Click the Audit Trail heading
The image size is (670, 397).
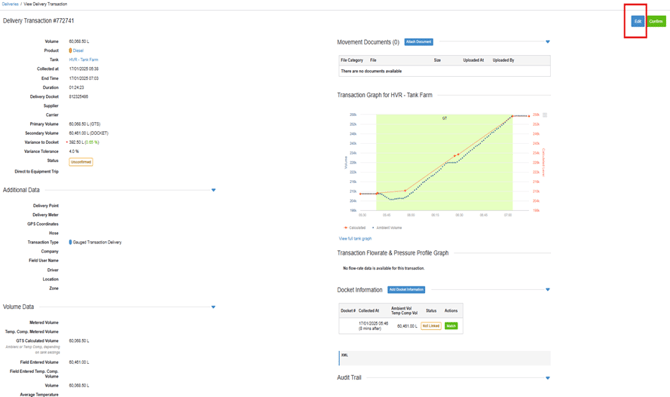349,378
